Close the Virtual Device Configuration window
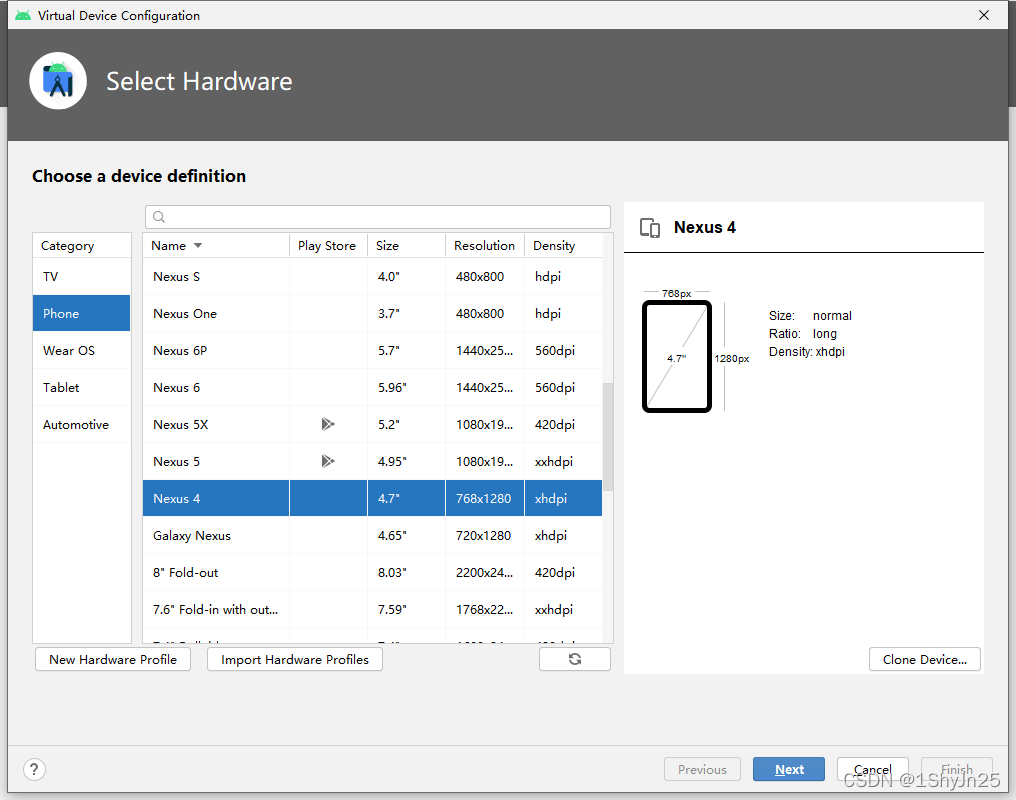Viewport: 1016px width, 800px height. pos(984,15)
